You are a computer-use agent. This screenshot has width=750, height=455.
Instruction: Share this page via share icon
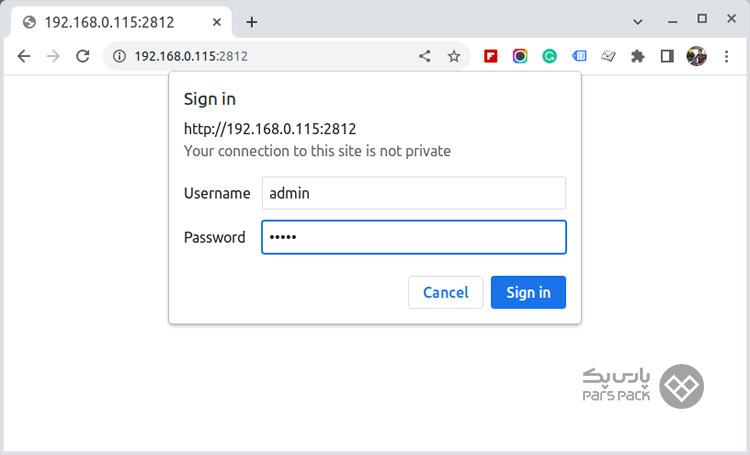coord(424,56)
